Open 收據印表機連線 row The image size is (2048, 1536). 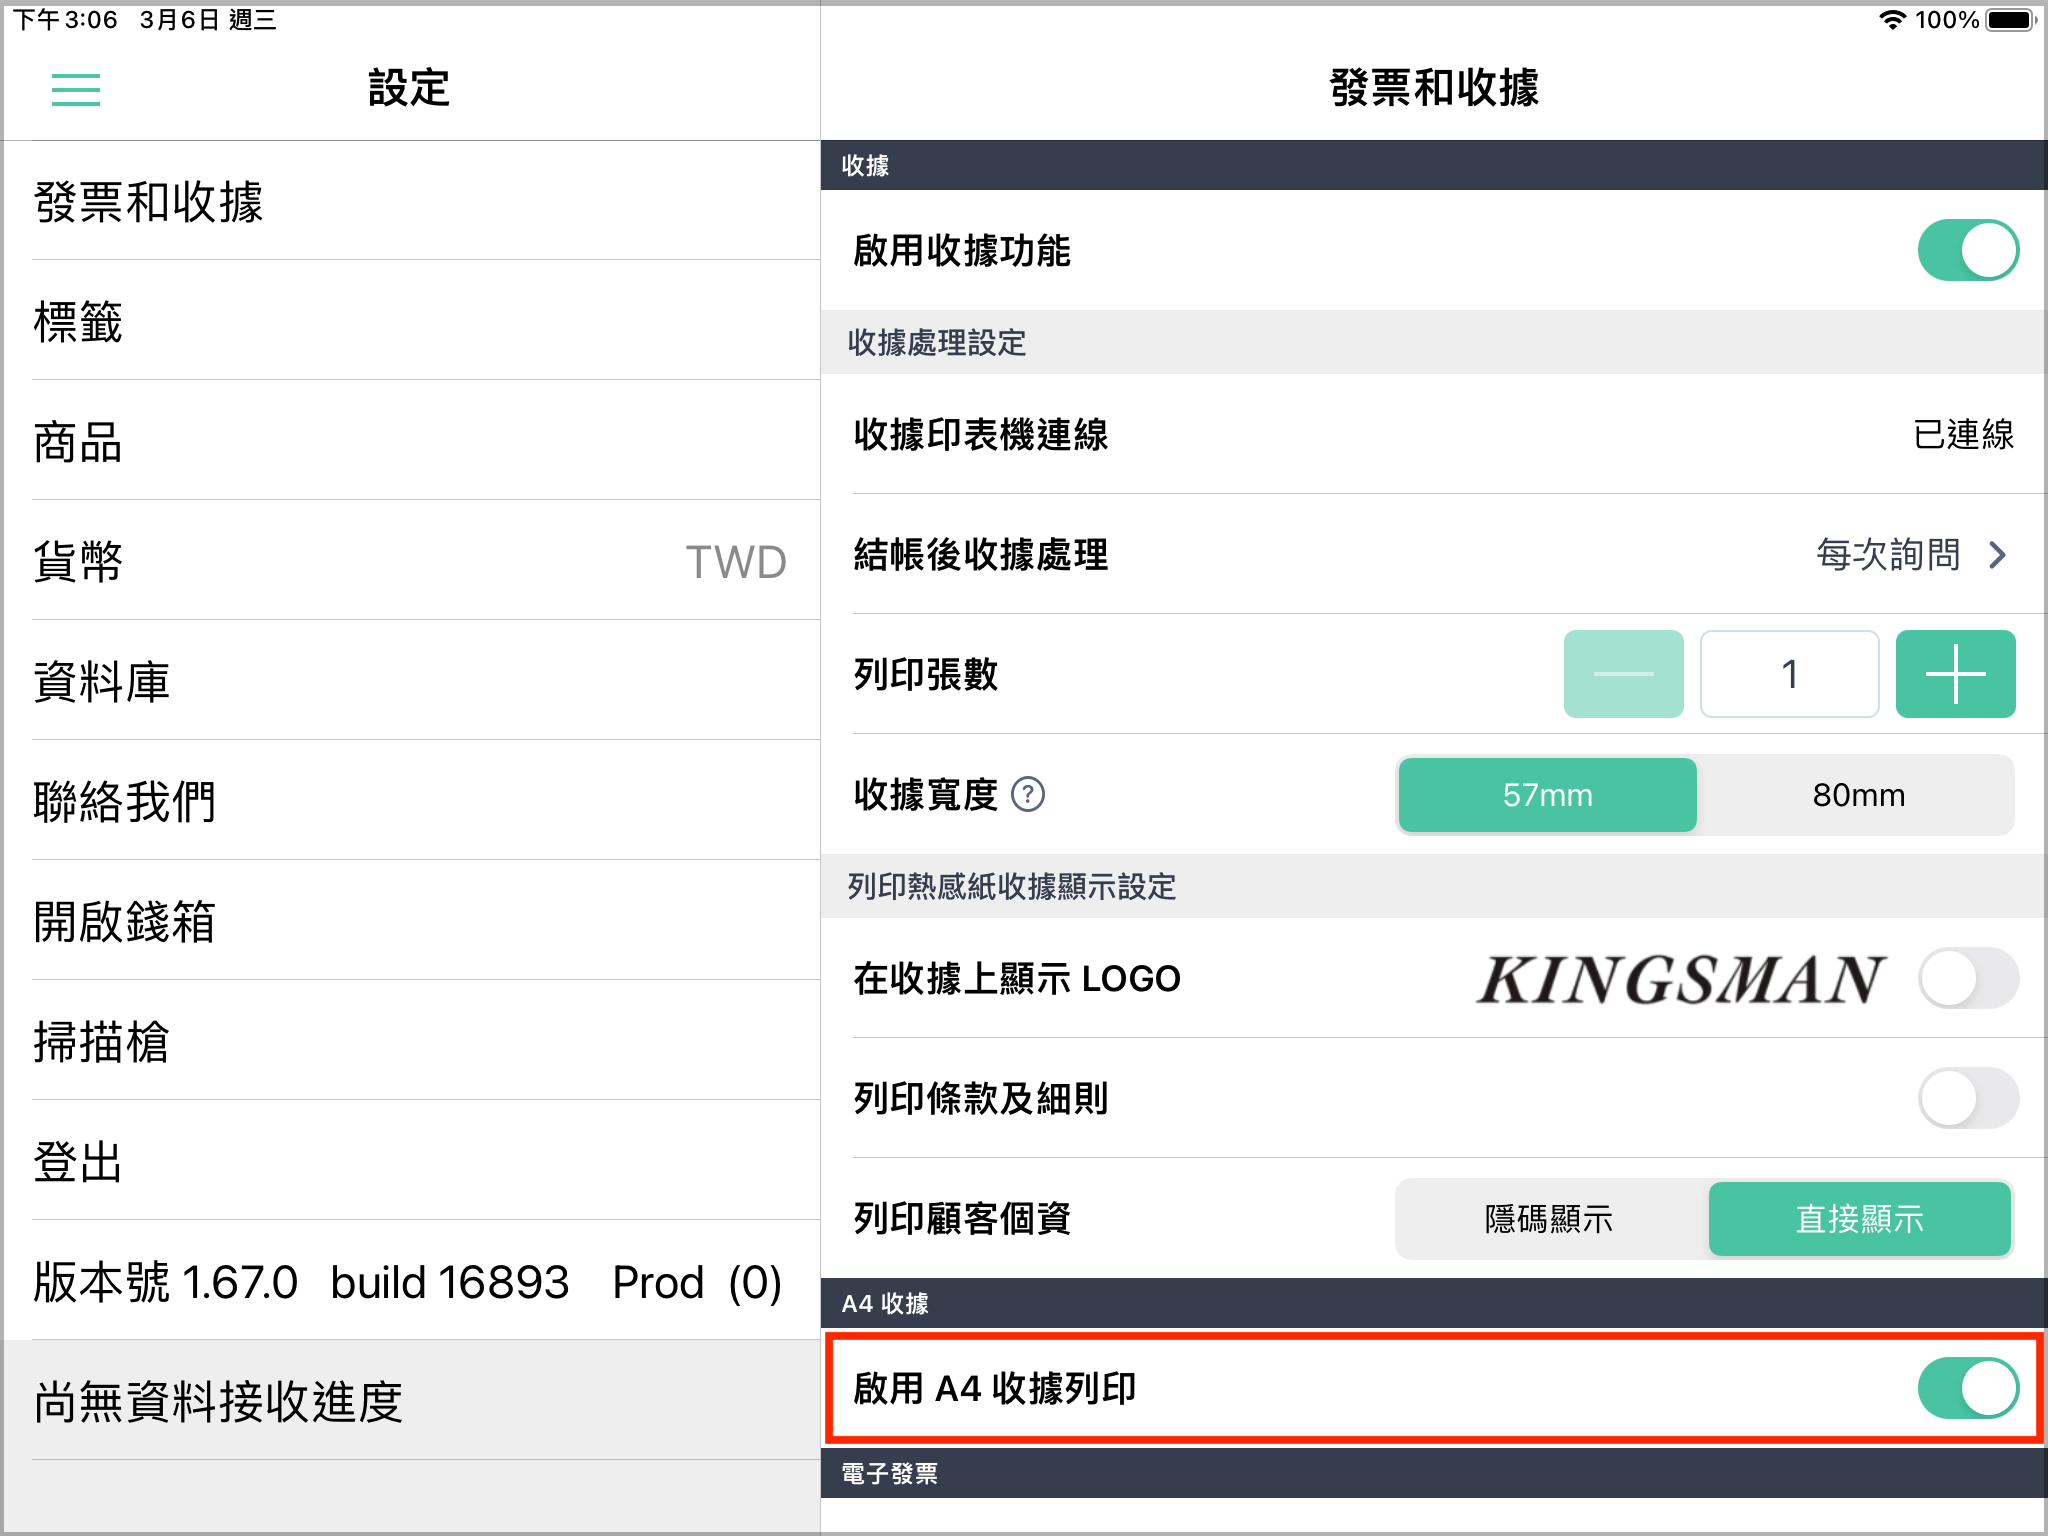[x=1434, y=434]
